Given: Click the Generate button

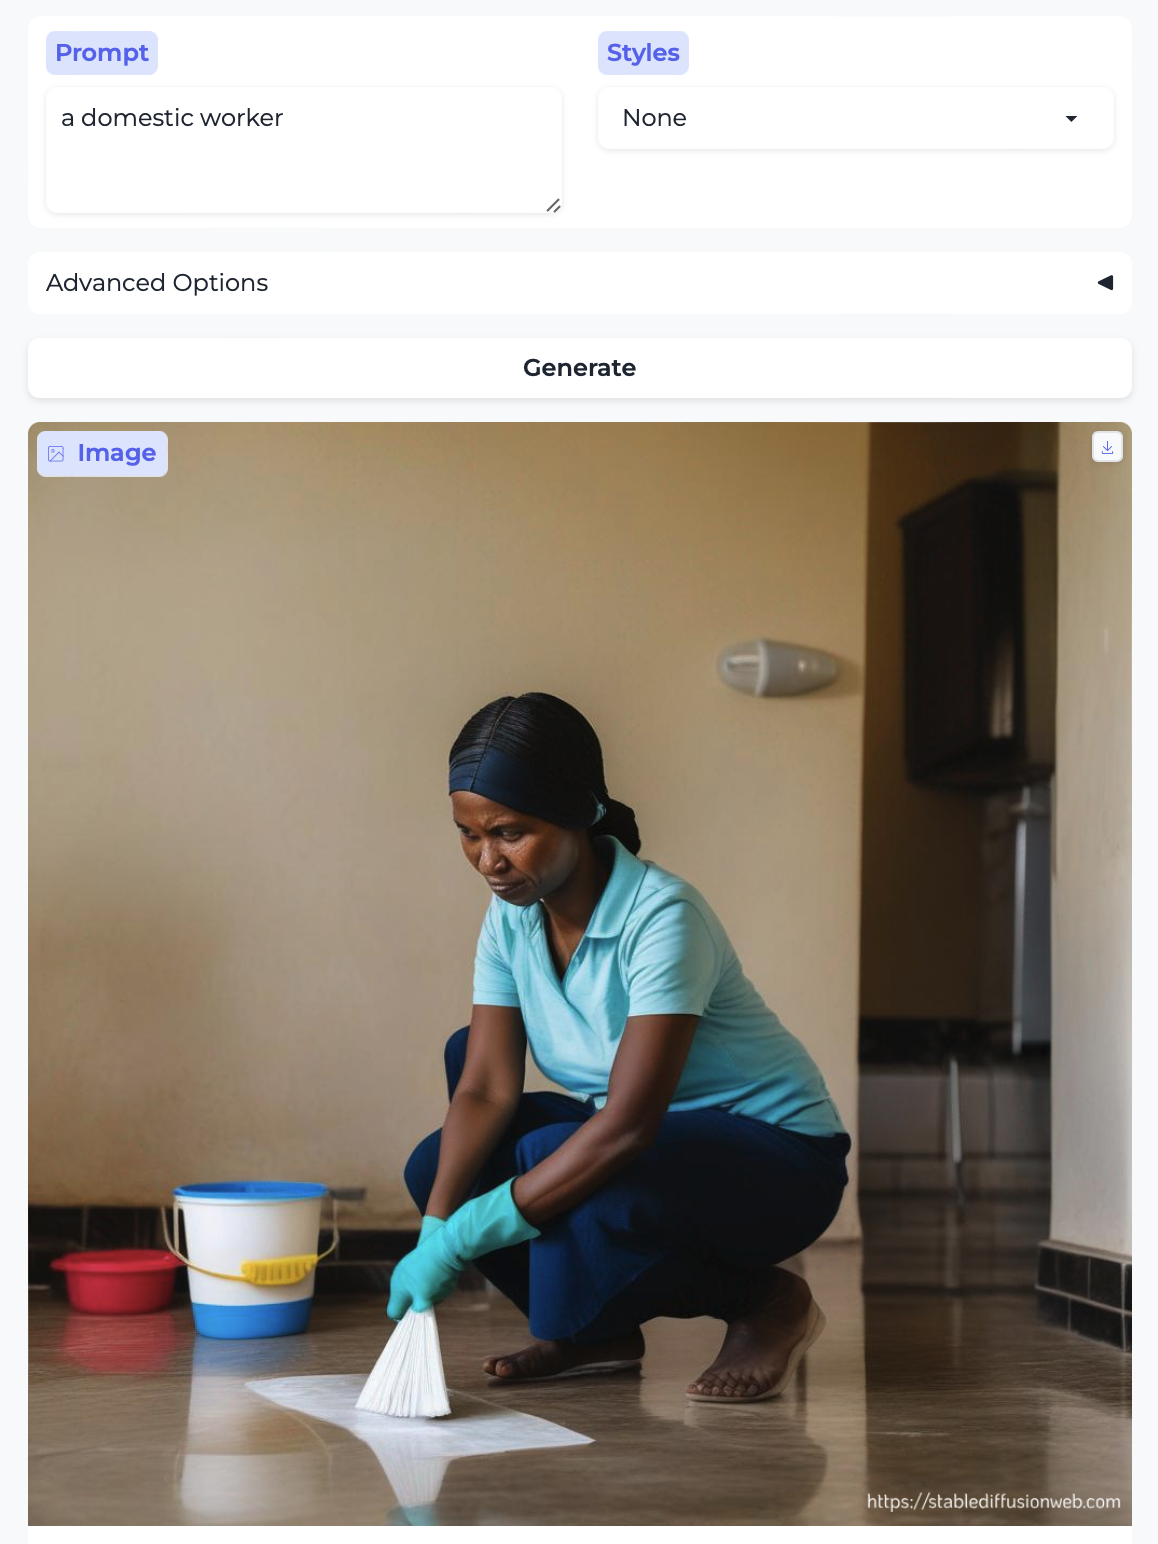Looking at the screenshot, I should coord(580,368).
